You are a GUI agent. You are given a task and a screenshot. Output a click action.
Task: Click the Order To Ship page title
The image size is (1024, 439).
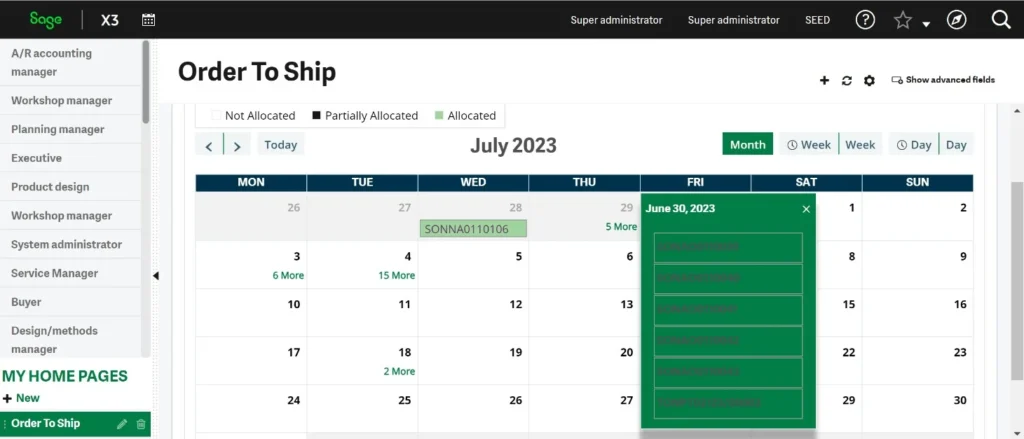257,72
